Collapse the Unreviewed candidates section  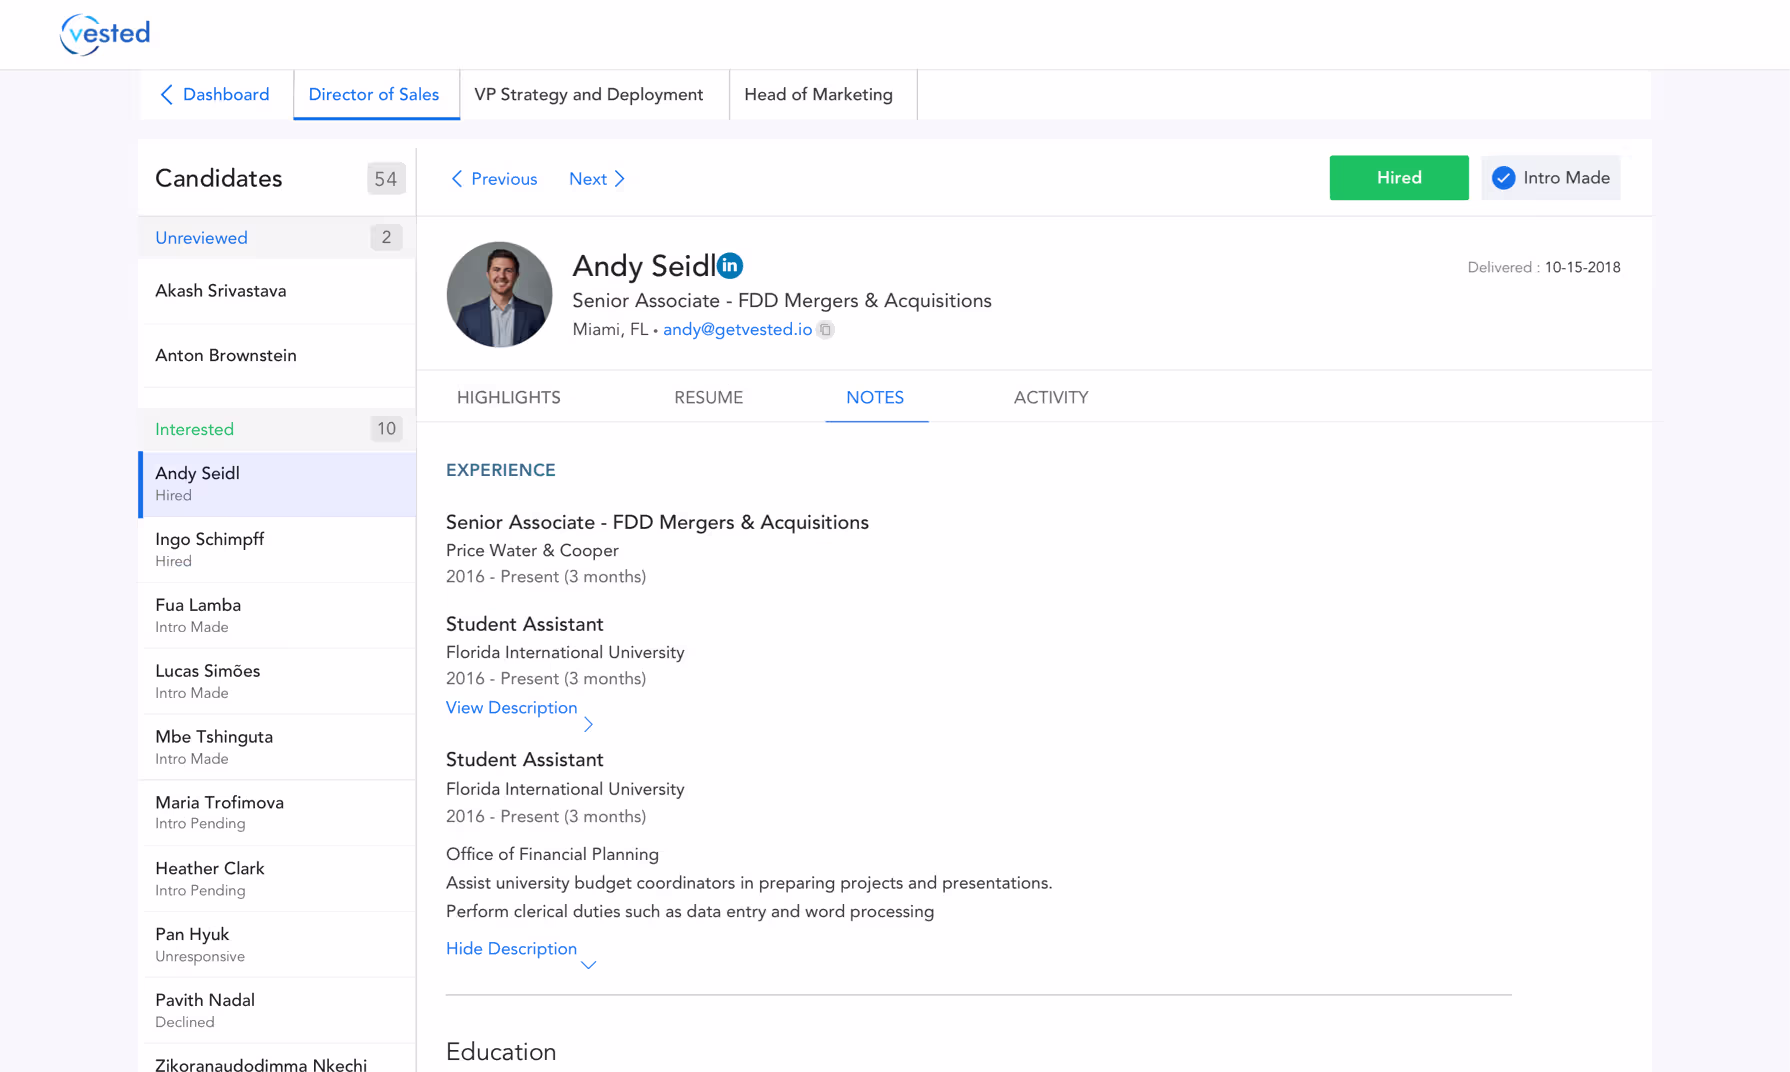click(277, 238)
